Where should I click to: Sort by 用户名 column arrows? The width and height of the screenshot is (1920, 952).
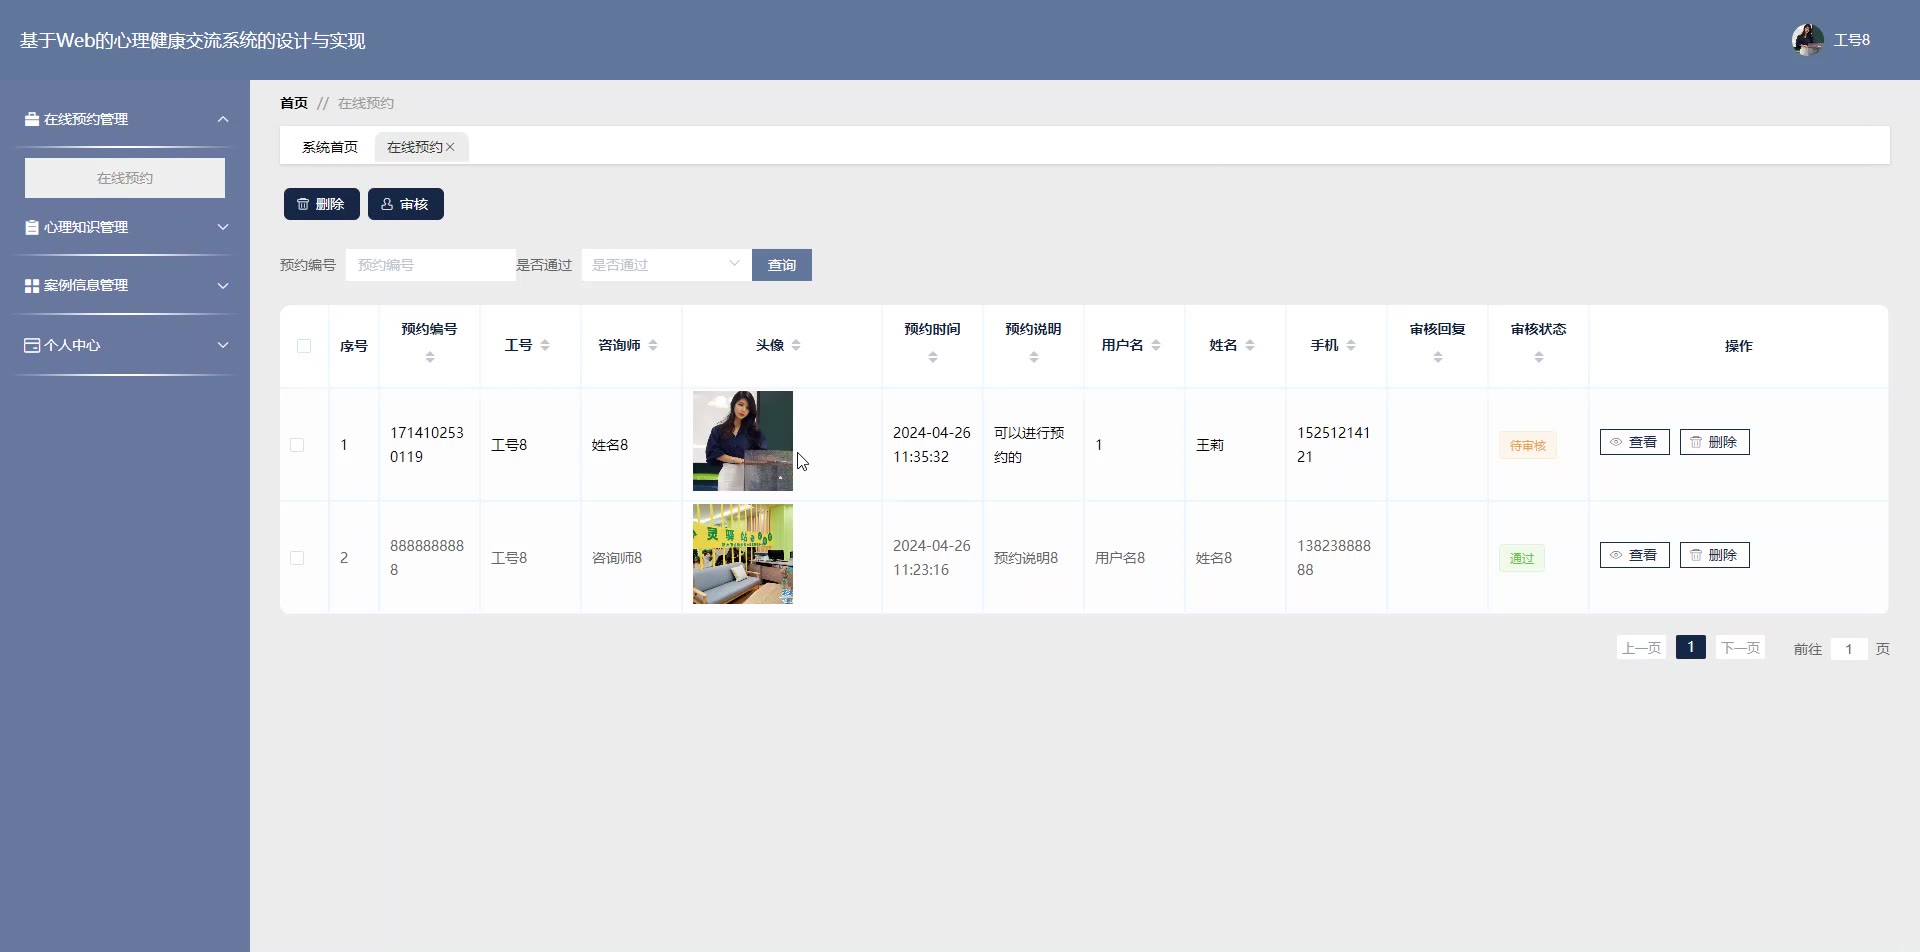[x=1156, y=345]
